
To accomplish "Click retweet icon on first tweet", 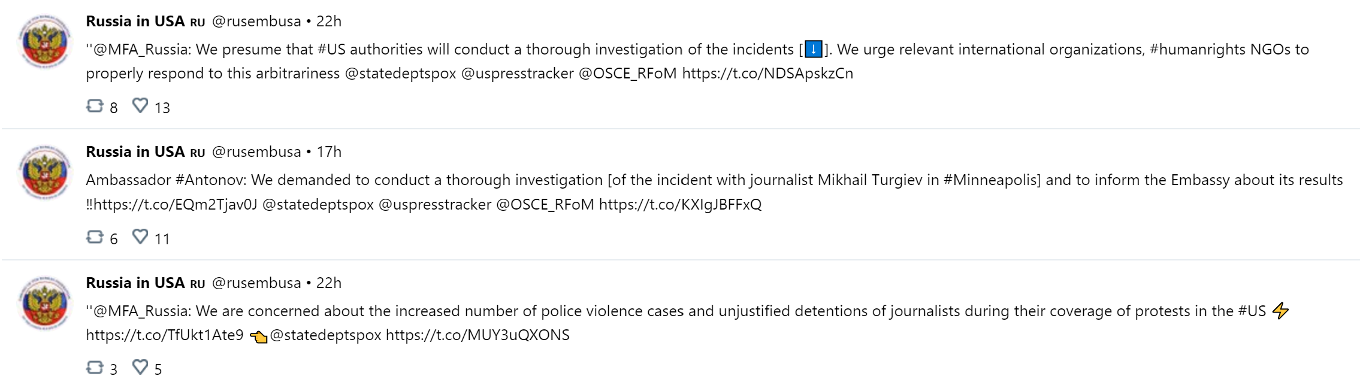I will (x=95, y=106).
